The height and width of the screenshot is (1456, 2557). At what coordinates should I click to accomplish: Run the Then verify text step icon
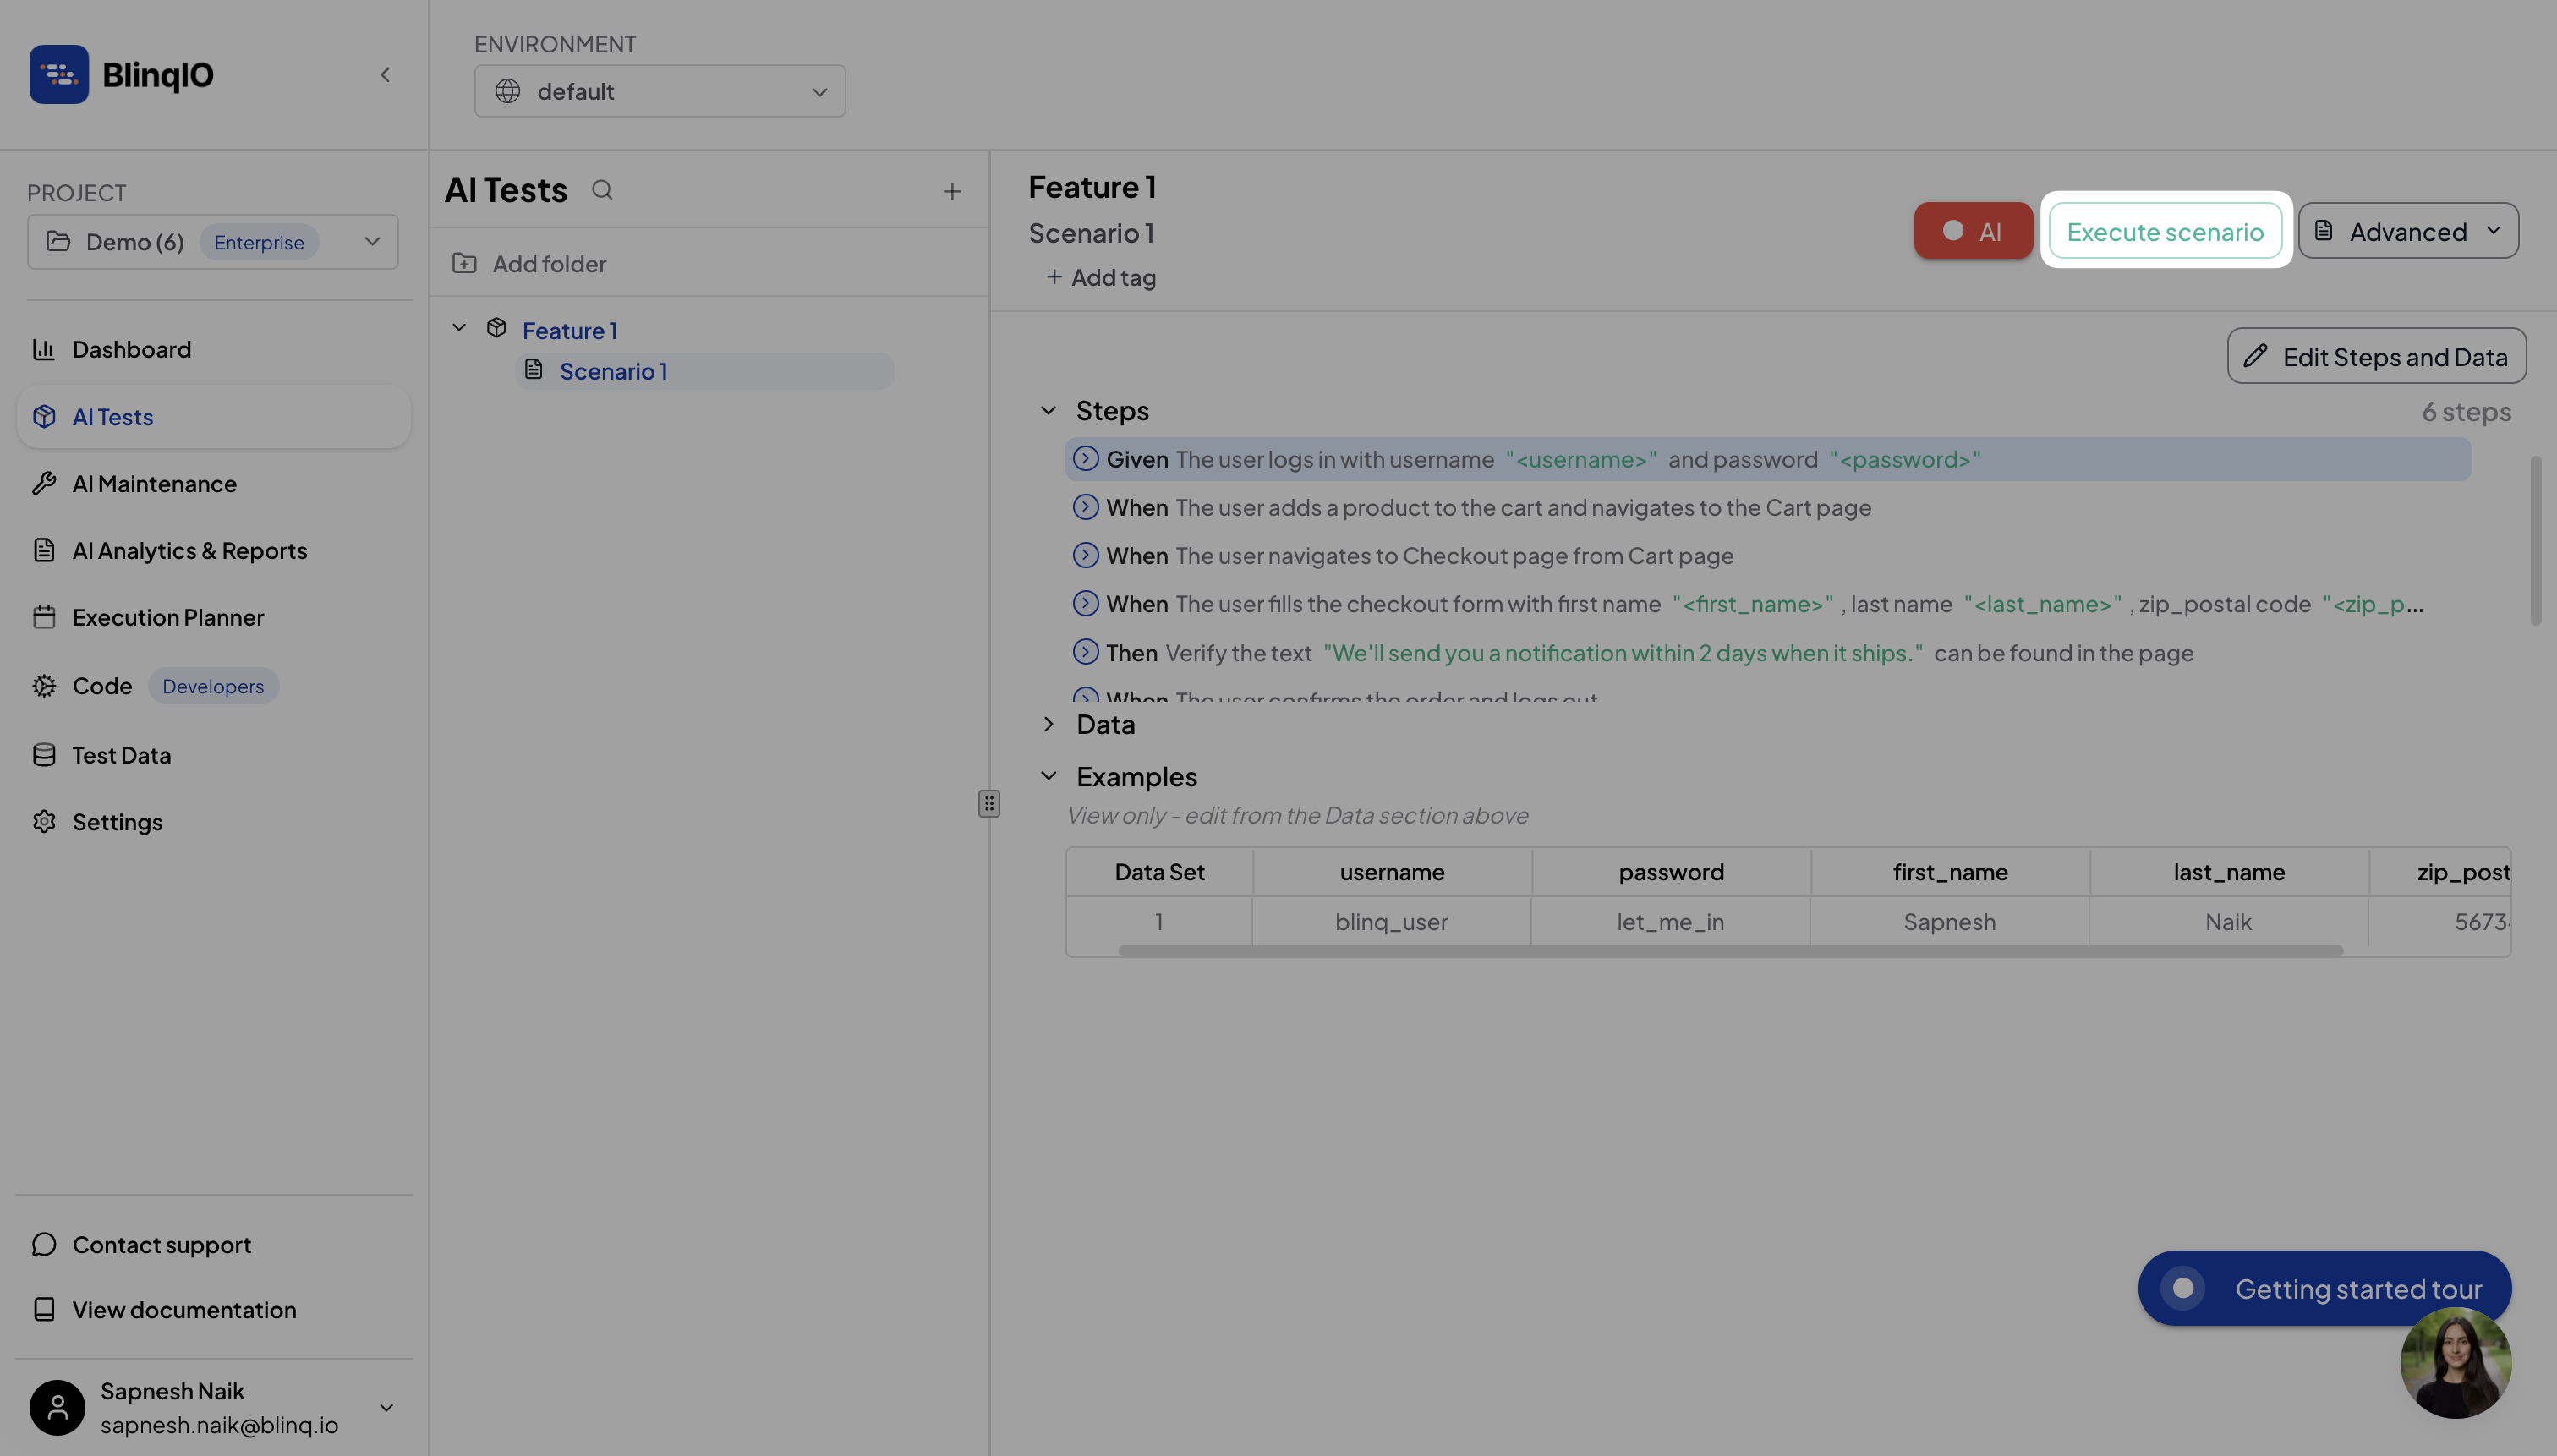pos(1085,653)
